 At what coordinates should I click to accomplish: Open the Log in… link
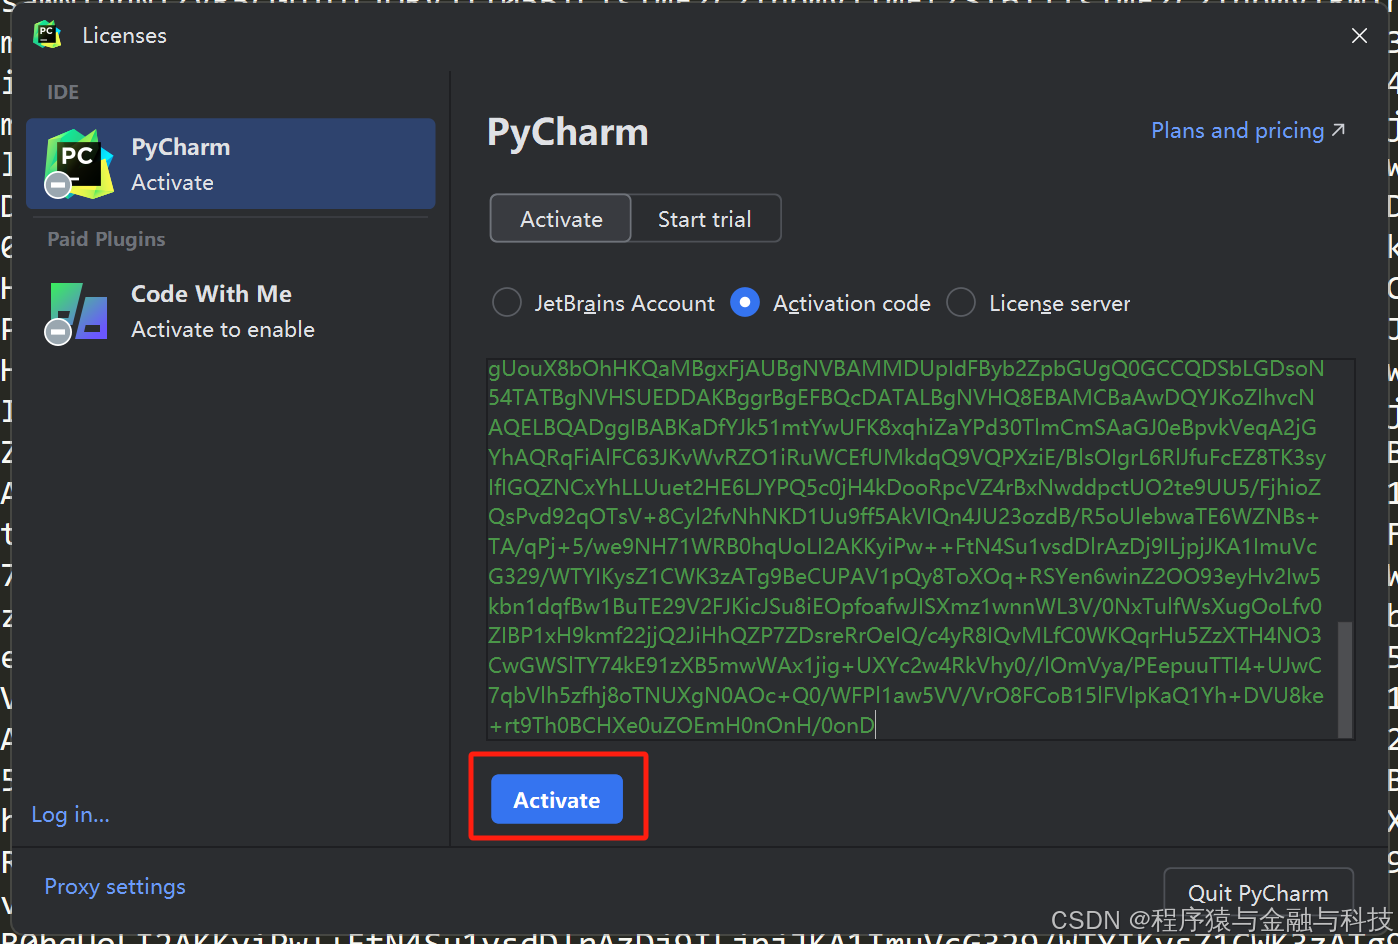pyautogui.click(x=71, y=815)
